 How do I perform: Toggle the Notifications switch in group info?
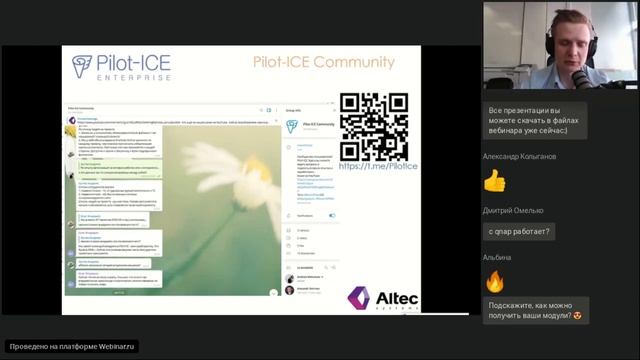(332, 216)
